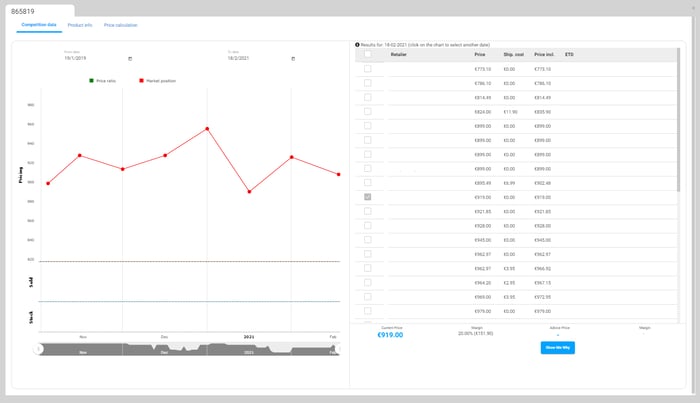700x403 pixels.
Task: Click the €902.48 price incl. cell
Action: pos(542,183)
